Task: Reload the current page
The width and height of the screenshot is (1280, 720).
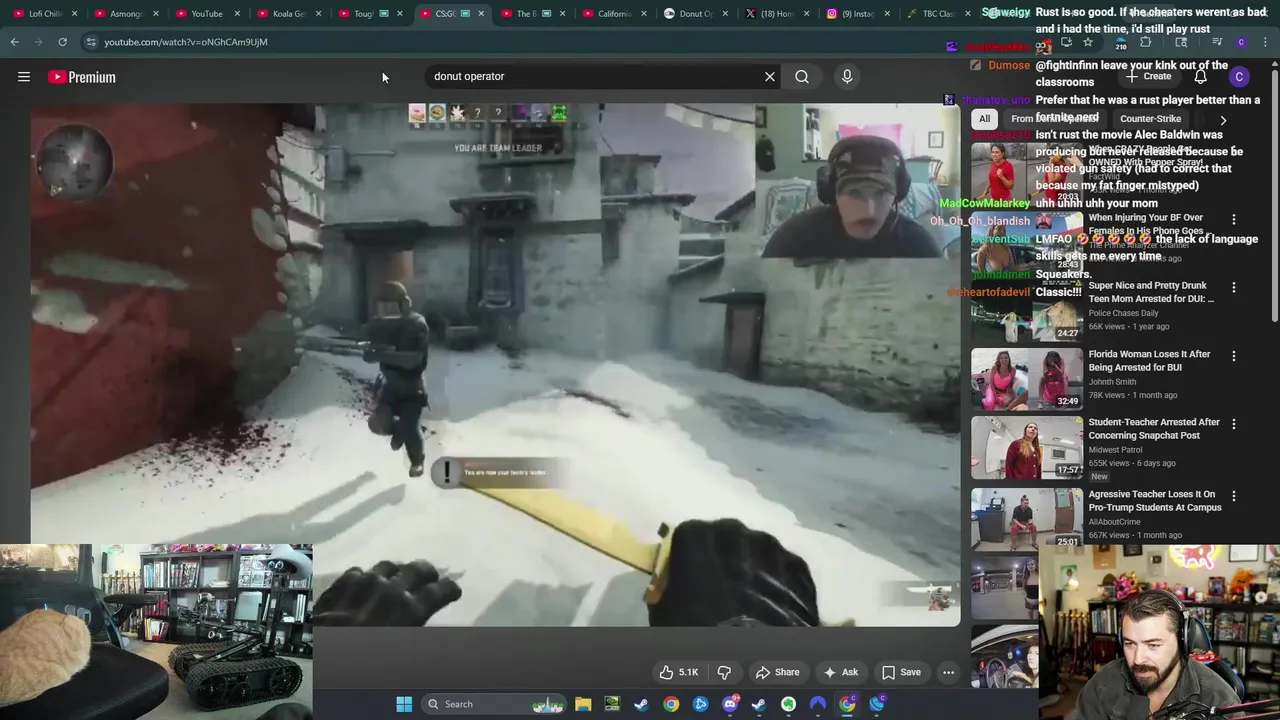Action: pyautogui.click(x=62, y=42)
